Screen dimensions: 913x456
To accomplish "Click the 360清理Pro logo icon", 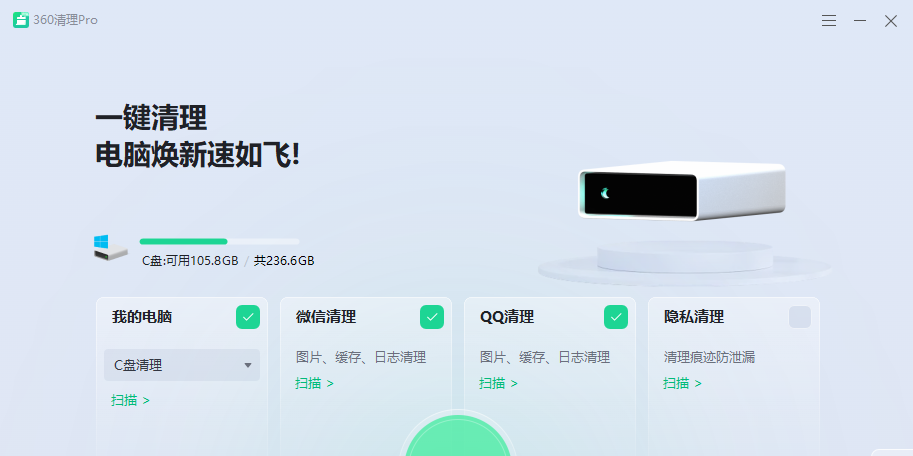I will (21, 20).
